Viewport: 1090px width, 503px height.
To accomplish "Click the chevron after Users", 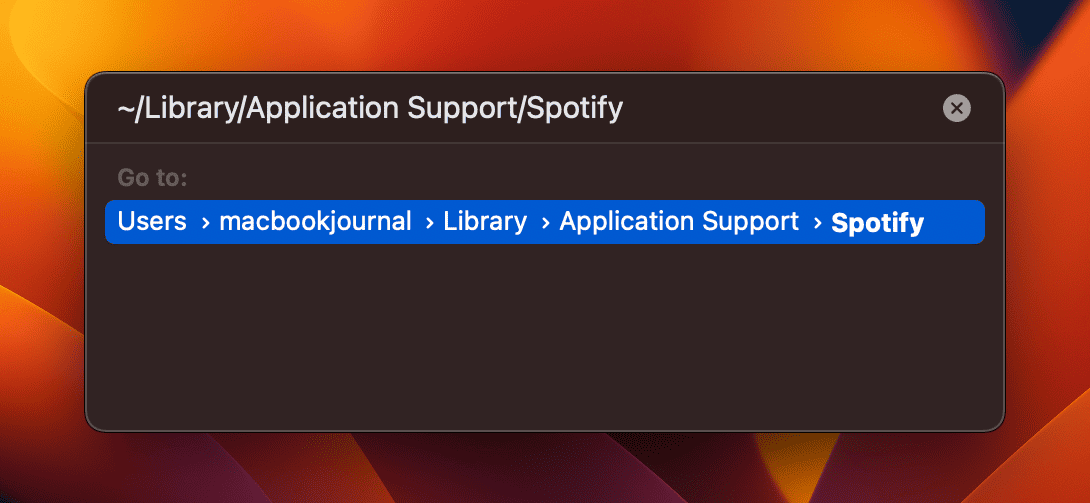I will 204,223.
